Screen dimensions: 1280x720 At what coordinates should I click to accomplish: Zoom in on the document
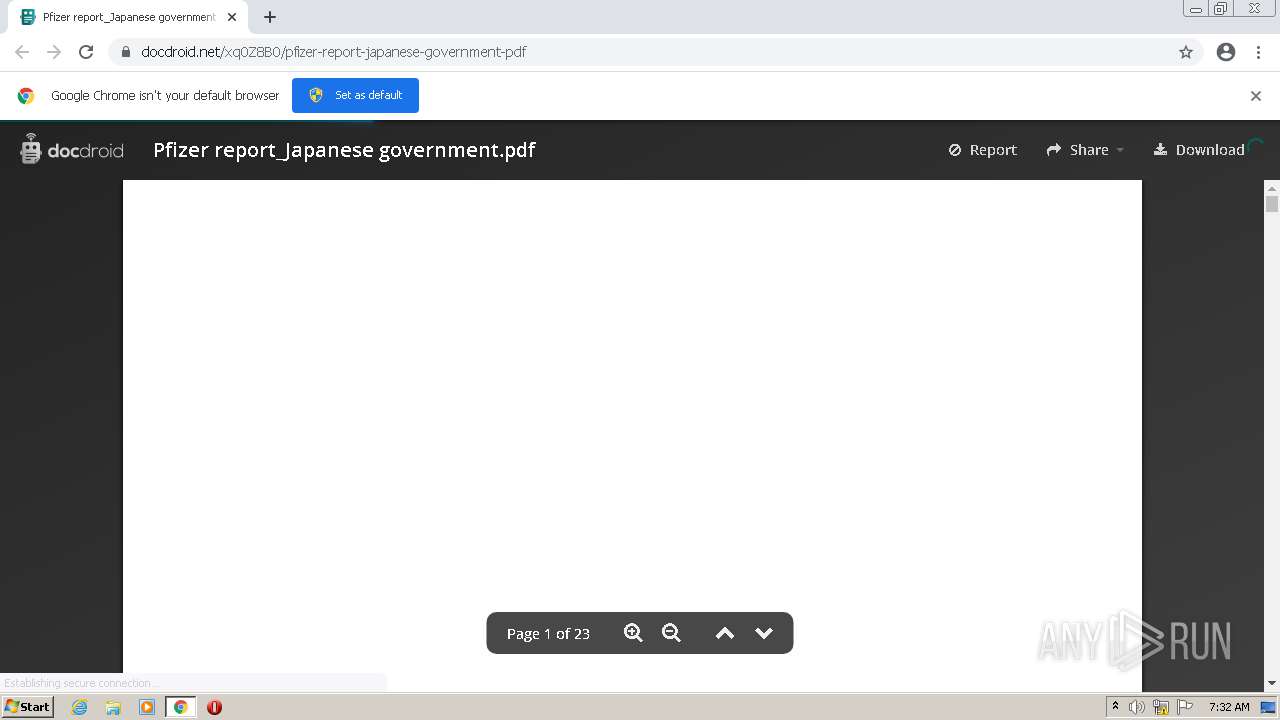pyautogui.click(x=633, y=633)
